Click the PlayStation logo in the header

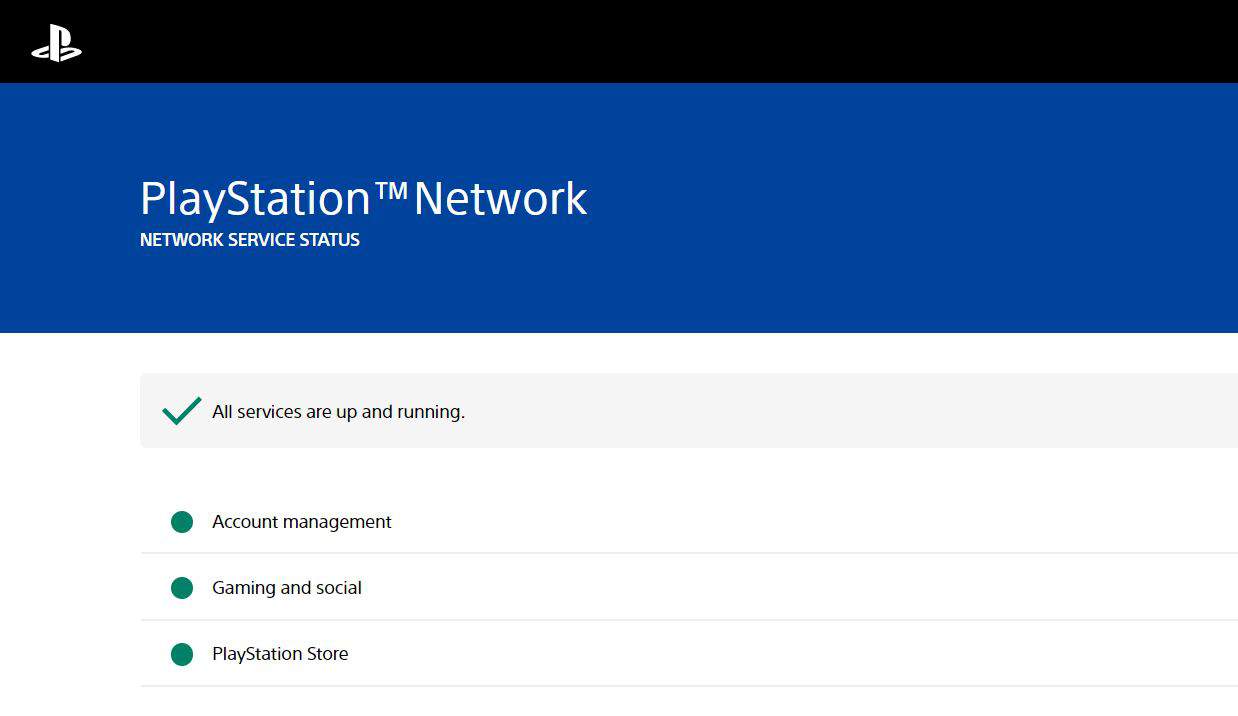coord(56,42)
